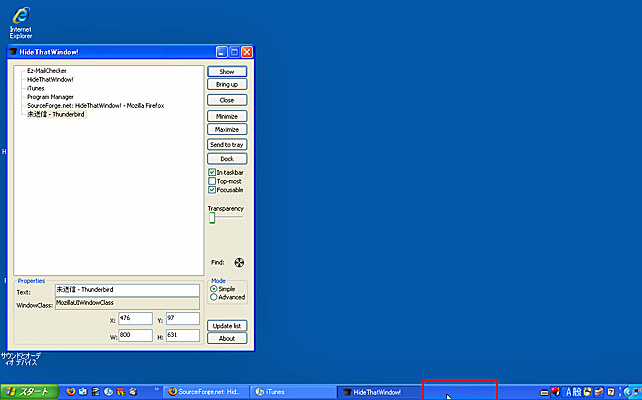Switch to iTunes taskbar button
This screenshot has height=400, width=642.
click(292, 392)
